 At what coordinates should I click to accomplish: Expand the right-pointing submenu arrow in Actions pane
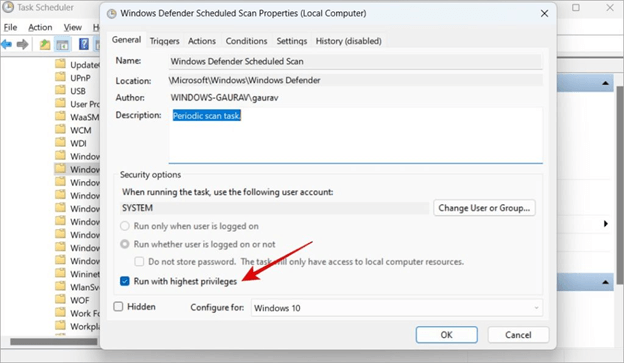click(x=606, y=224)
